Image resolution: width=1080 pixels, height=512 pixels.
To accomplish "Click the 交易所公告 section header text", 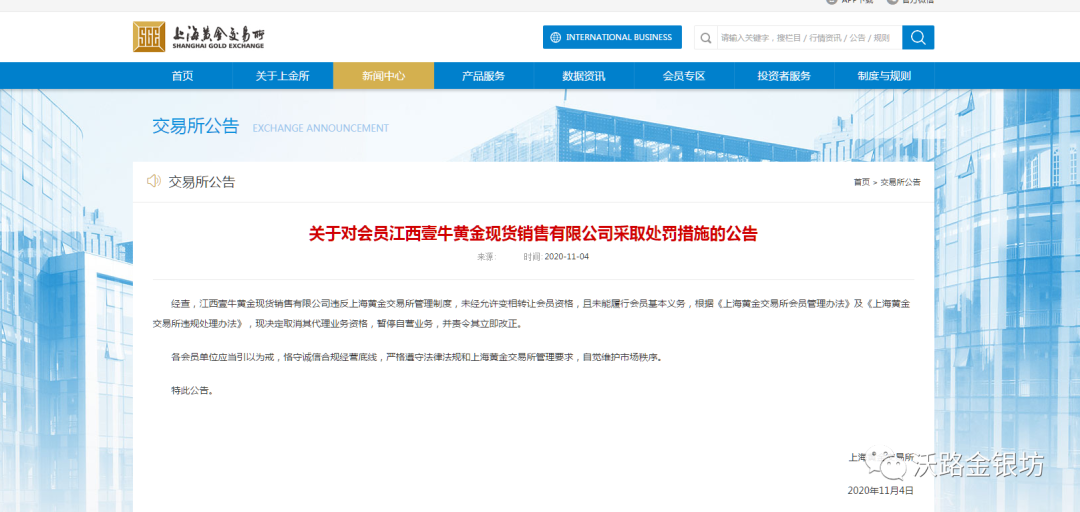I will pos(202,182).
